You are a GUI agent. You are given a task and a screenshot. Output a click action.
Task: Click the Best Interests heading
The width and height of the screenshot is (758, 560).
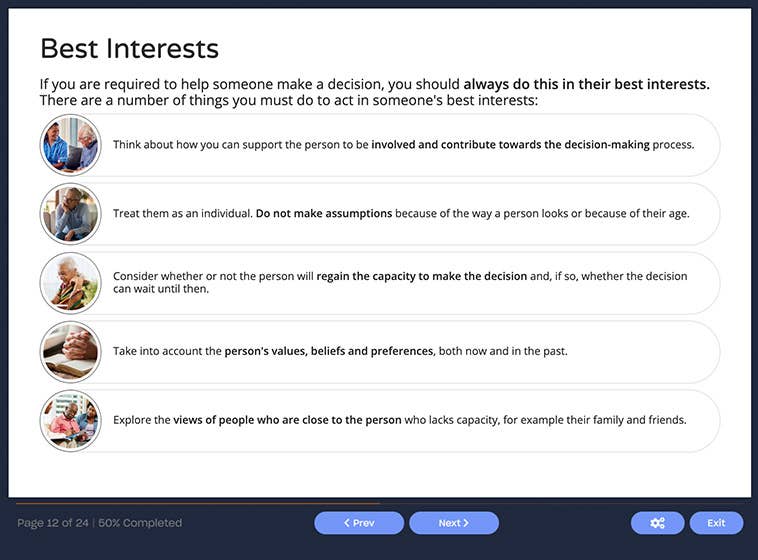coord(129,48)
